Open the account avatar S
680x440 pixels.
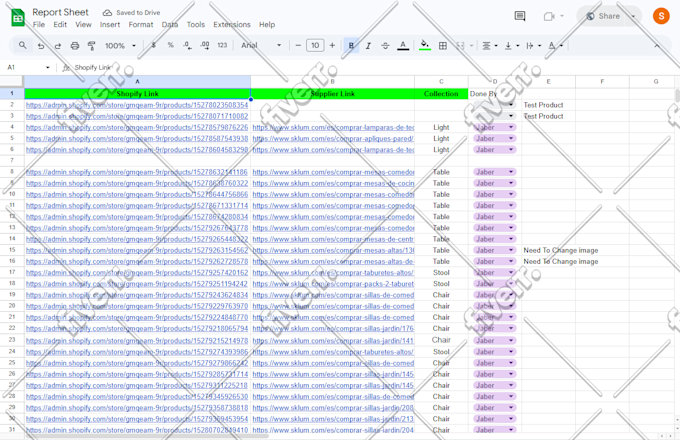(x=661, y=16)
